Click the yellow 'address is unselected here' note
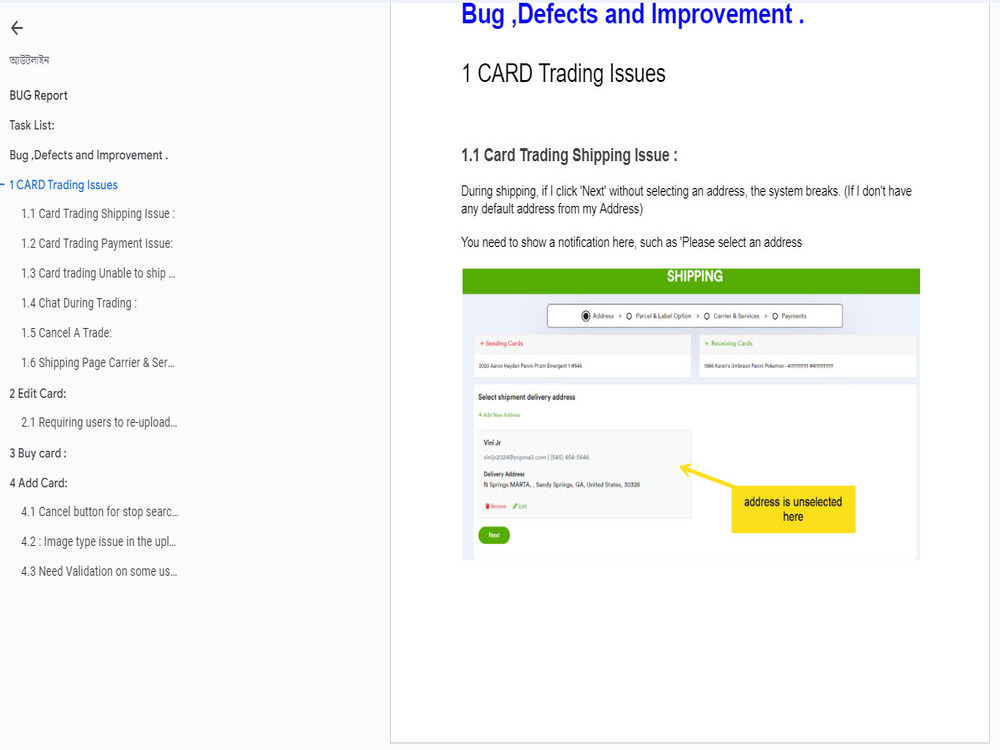The width and height of the screenshot is (1000, 750). click(x=793, y=509)
